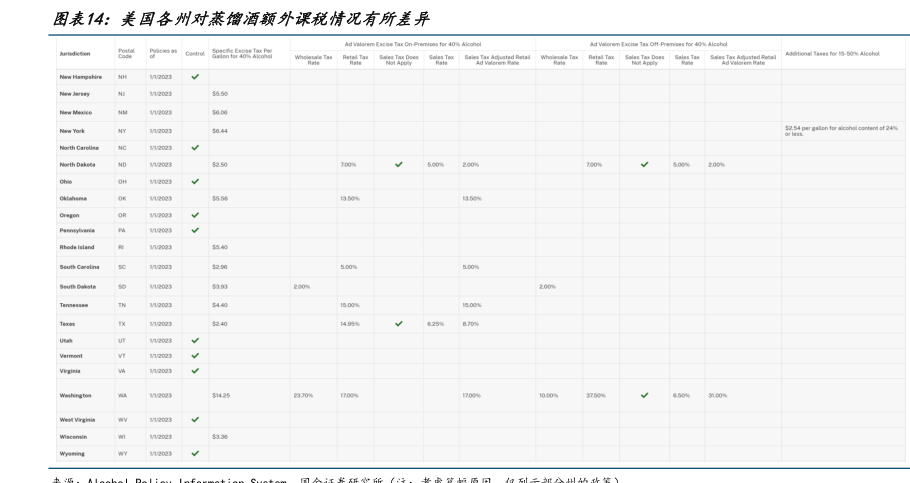Click the Control checkmark for Pennsylvania
The image size is (910, 483).
(x=195, y=230)
